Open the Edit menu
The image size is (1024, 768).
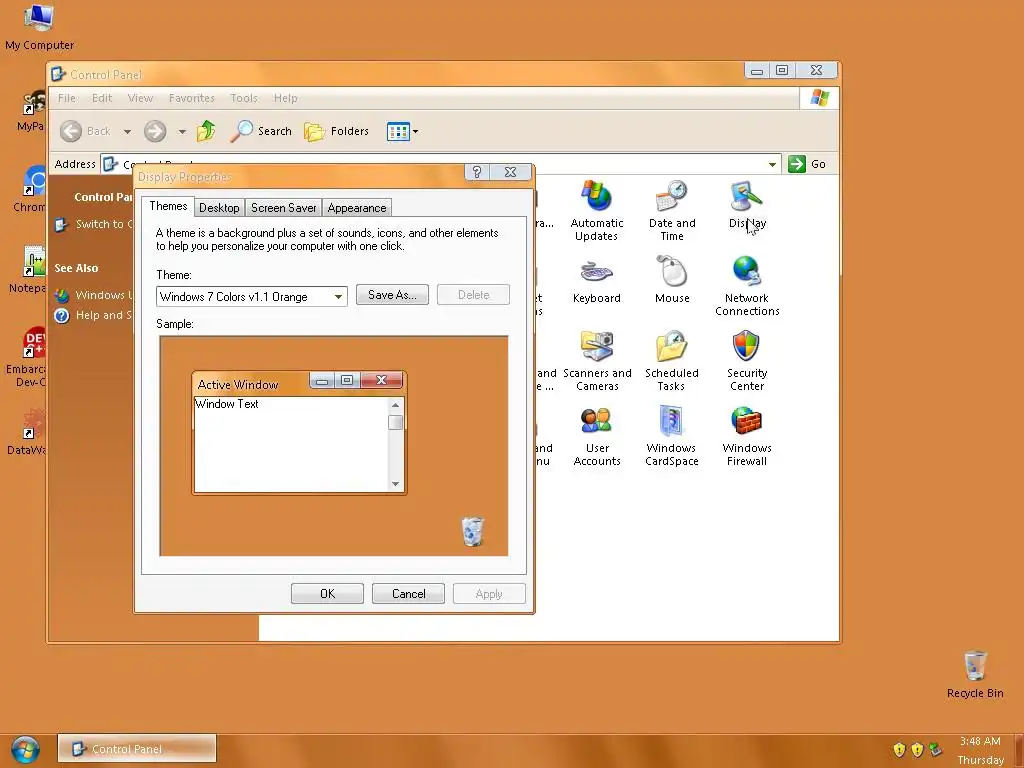pos(102,98)
